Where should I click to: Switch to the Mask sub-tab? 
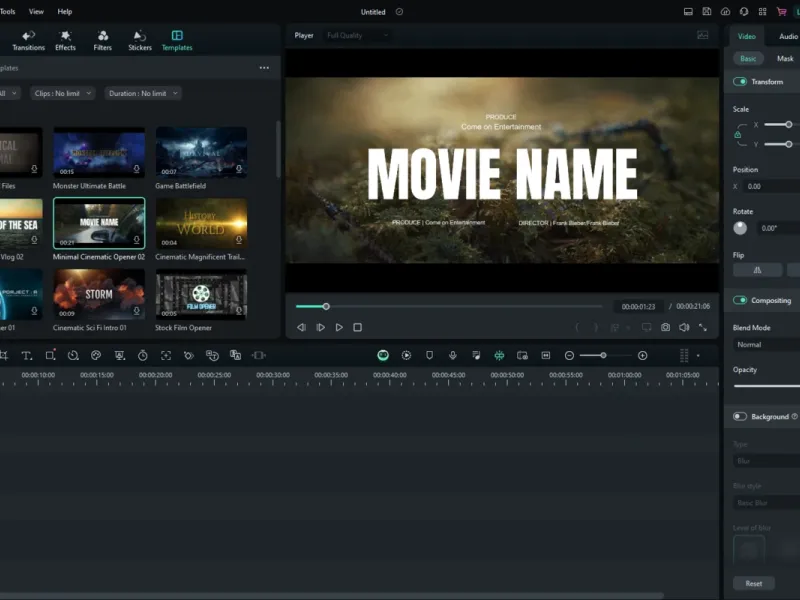coord(785,59)
